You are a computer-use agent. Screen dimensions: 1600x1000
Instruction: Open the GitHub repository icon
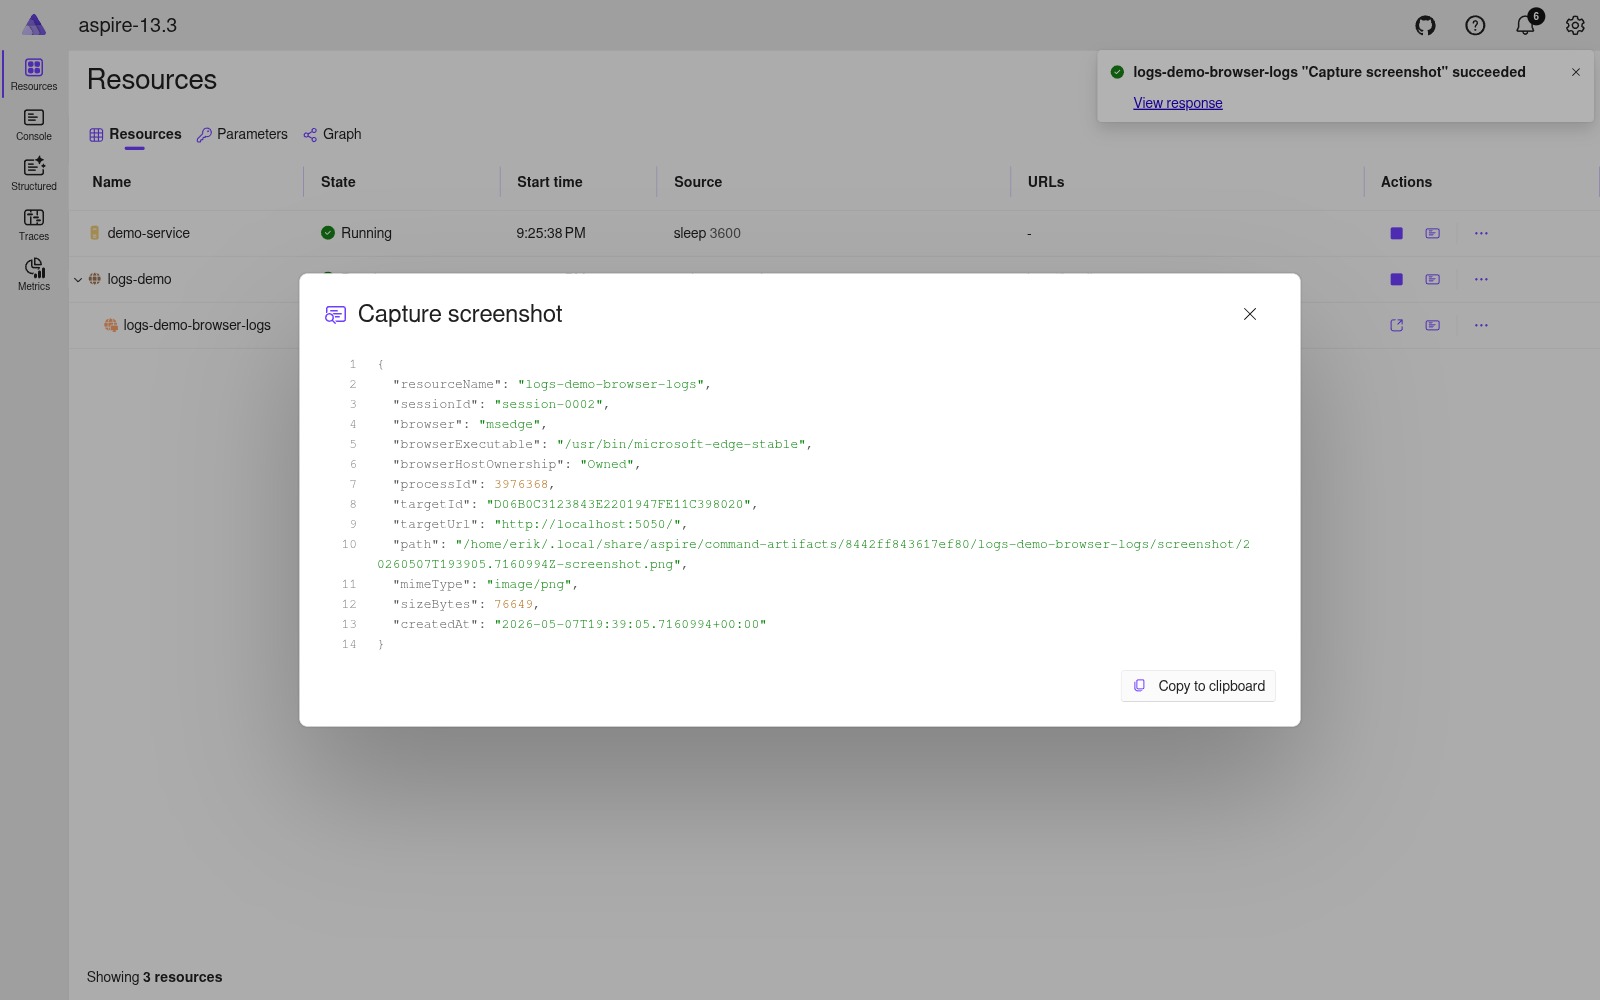point(1425,26)
